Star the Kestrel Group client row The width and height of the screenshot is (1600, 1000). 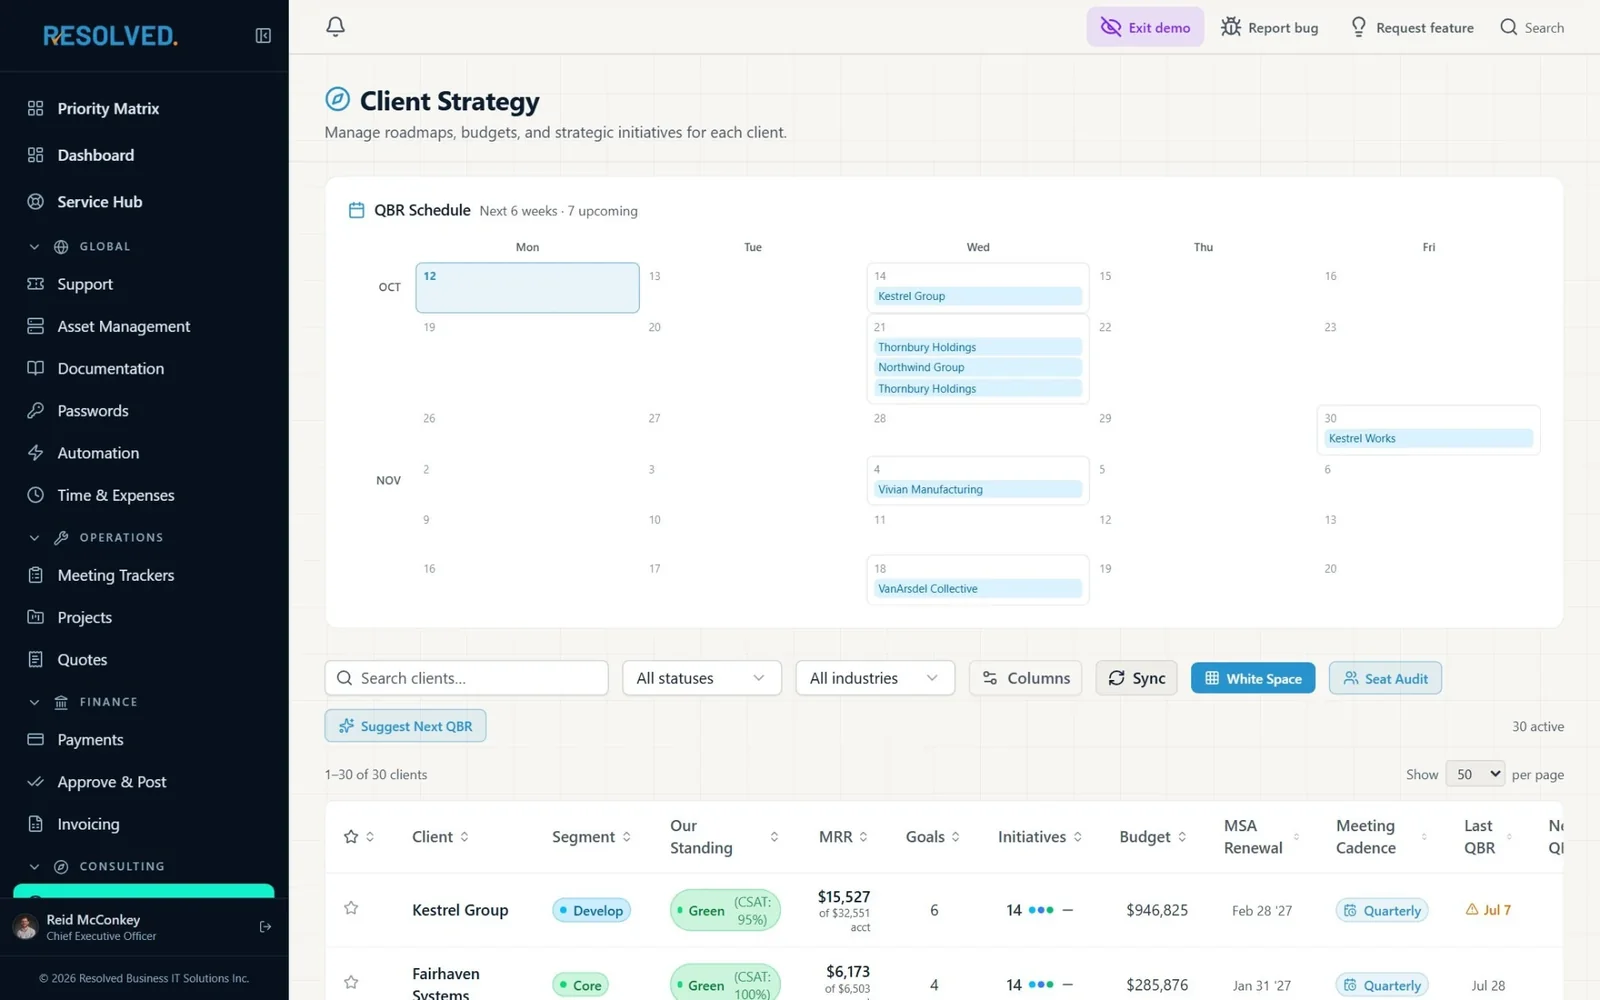(351, 908)
